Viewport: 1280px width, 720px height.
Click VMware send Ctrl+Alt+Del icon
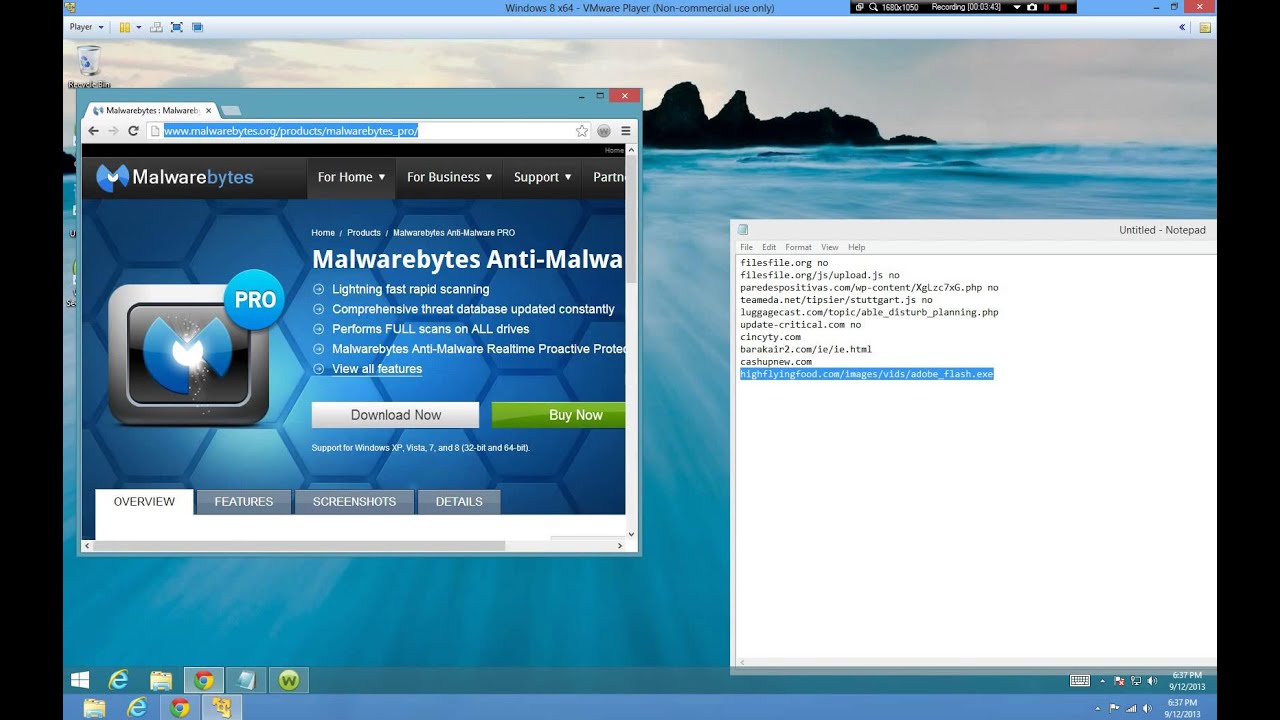(156, 27)
